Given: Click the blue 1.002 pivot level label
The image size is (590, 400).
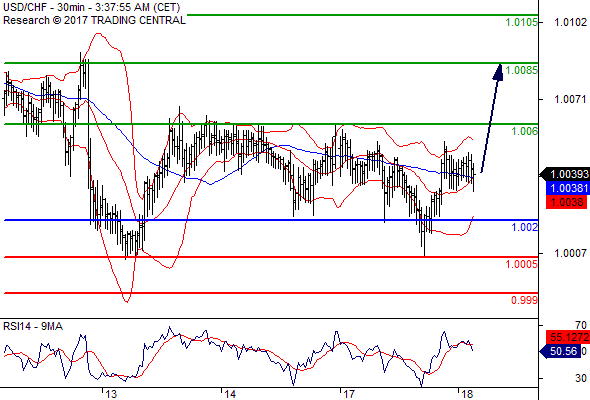Looking at the screenshot, I should coord(524,227).
